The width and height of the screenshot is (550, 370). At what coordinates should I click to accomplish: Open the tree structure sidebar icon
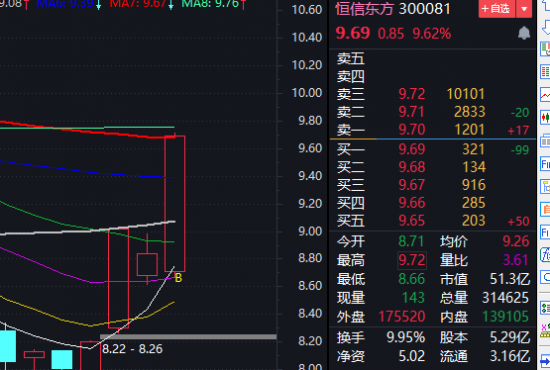click(x=545, y=186)
